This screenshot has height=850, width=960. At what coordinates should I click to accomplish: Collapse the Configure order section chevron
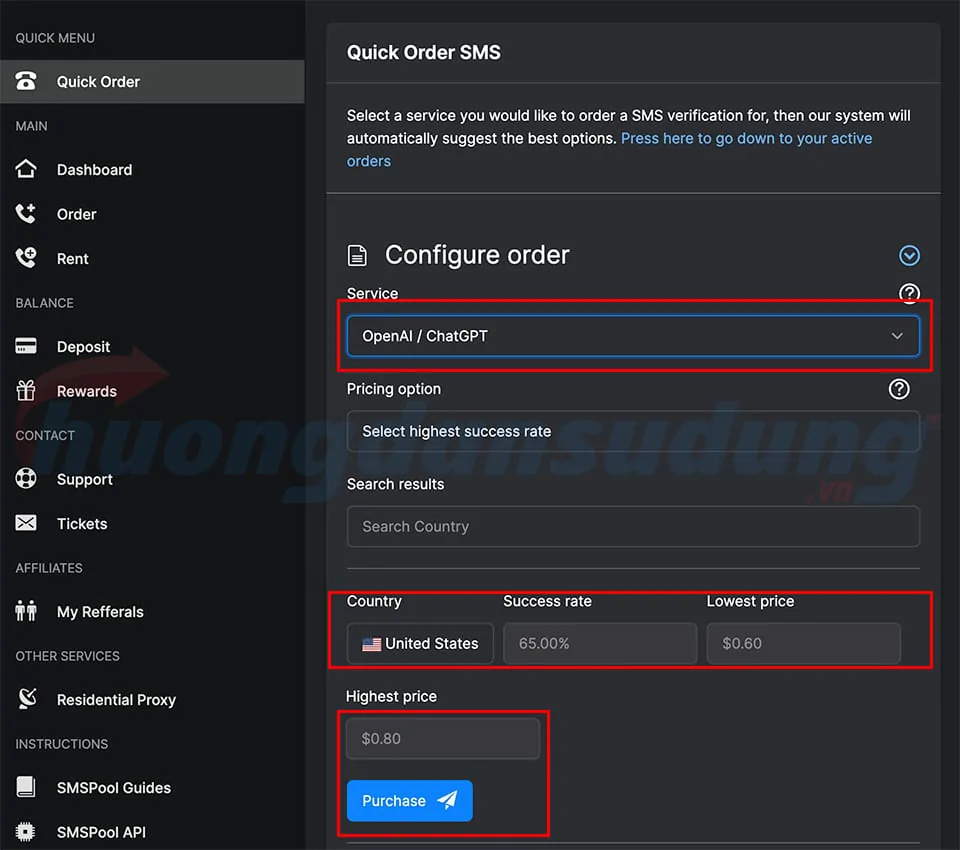(909, 256)
